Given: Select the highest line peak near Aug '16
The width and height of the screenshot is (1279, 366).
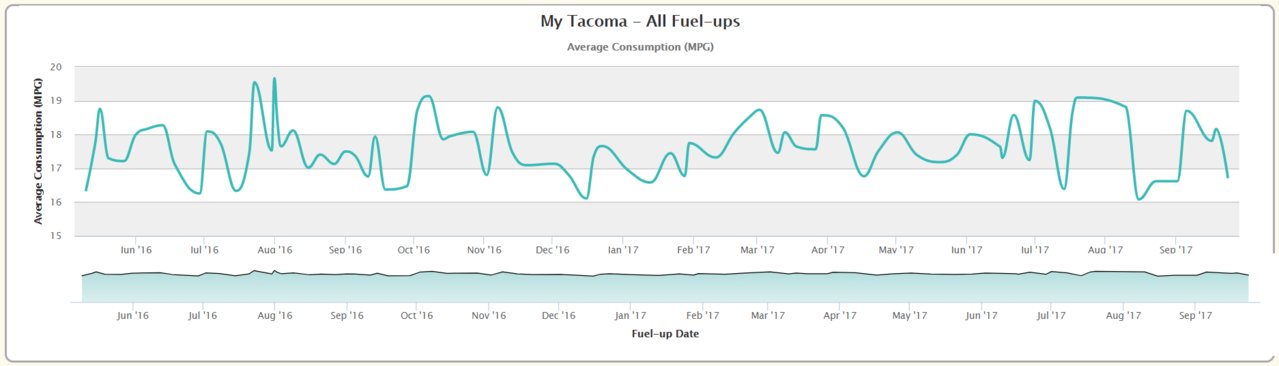Looking at the screenshot, I should tap(274, 78).
